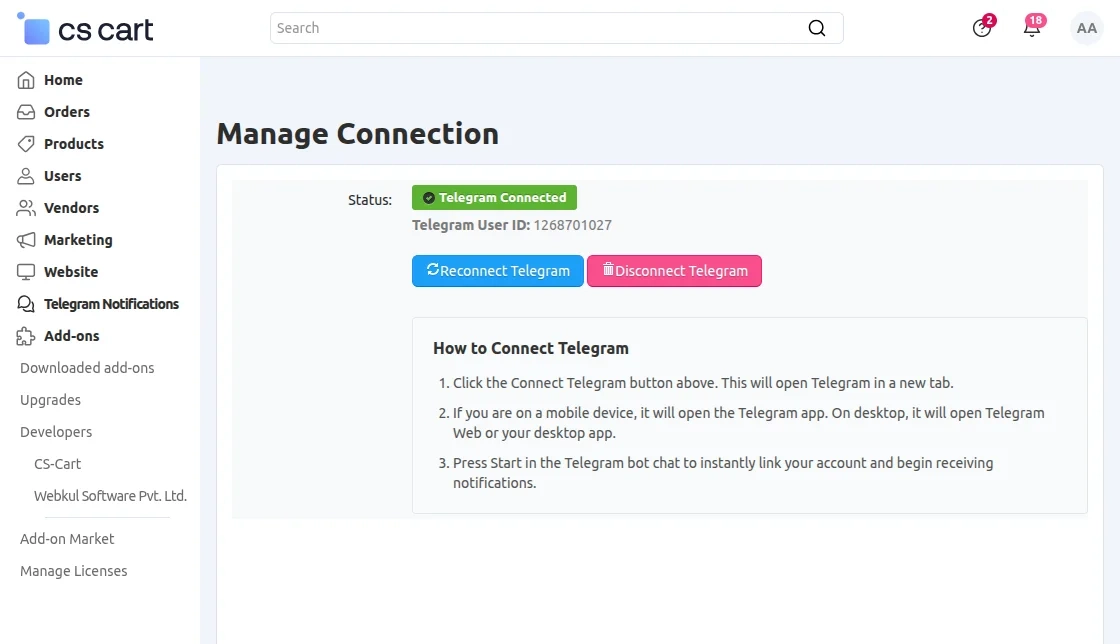Open the Upgrades submenu link
This screenshot has height=644, width=1120.
(50, 400)
